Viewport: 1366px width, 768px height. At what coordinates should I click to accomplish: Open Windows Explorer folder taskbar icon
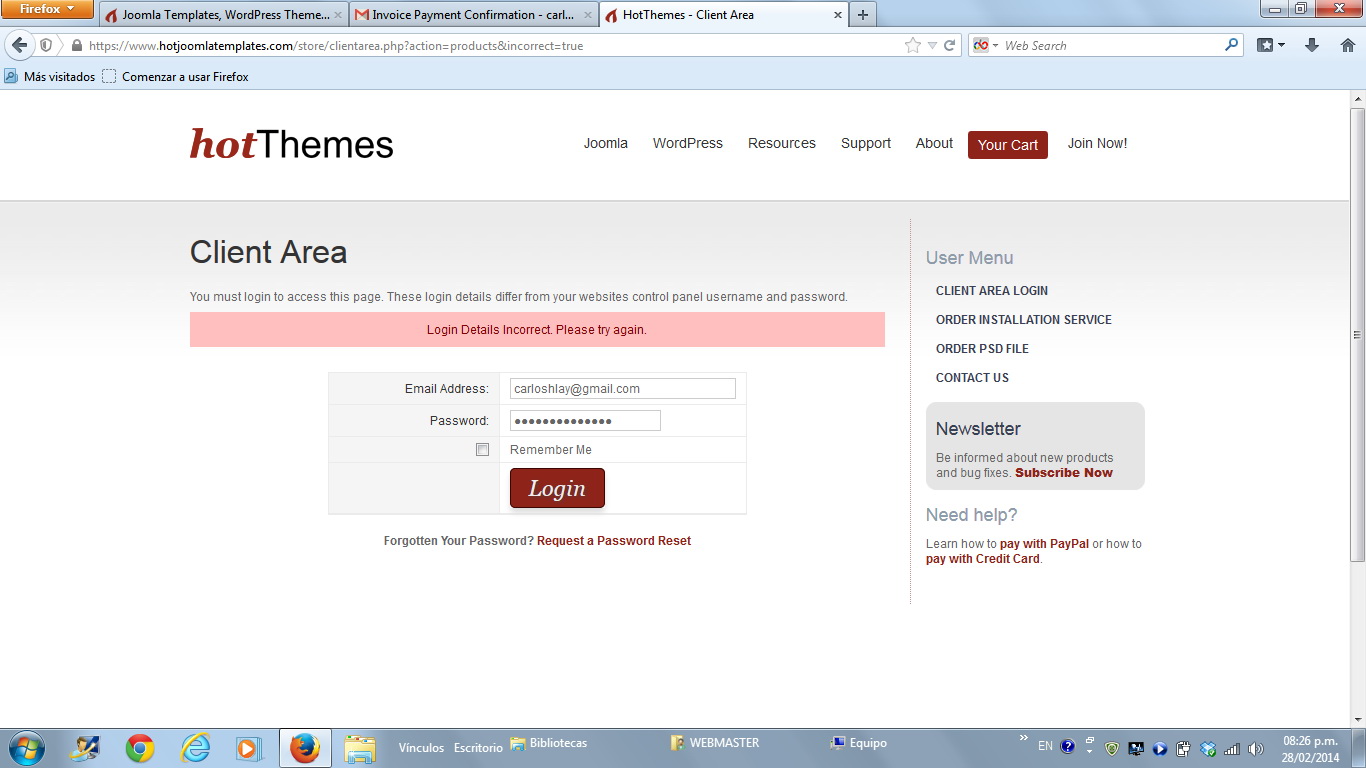(360, 748)
